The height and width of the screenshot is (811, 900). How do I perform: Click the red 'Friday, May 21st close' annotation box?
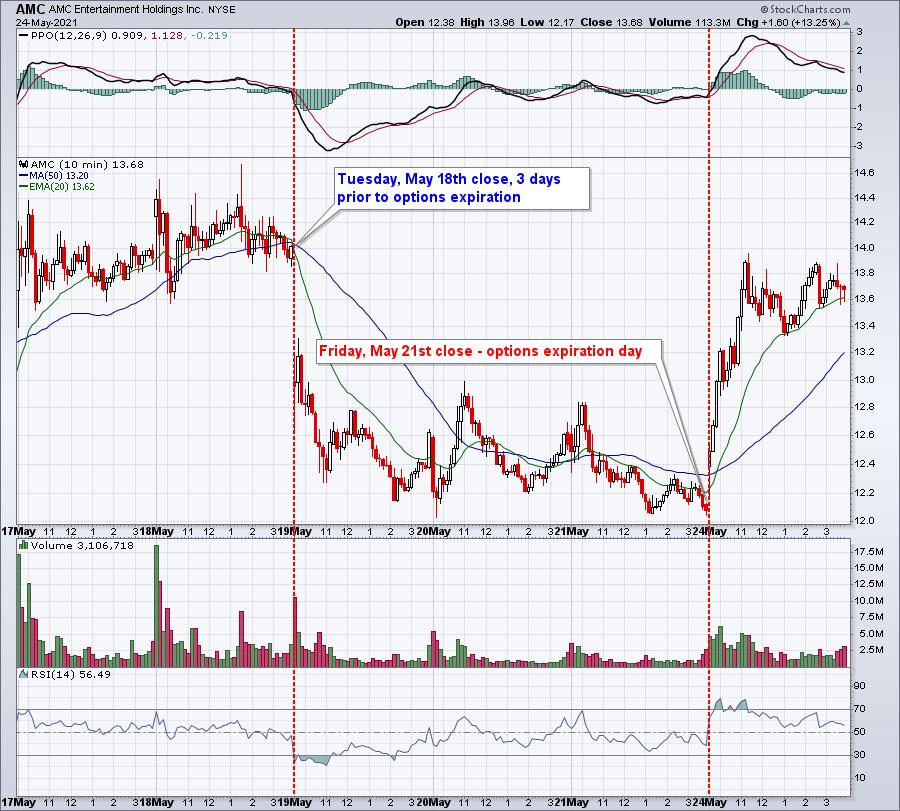tap(488, 351)
